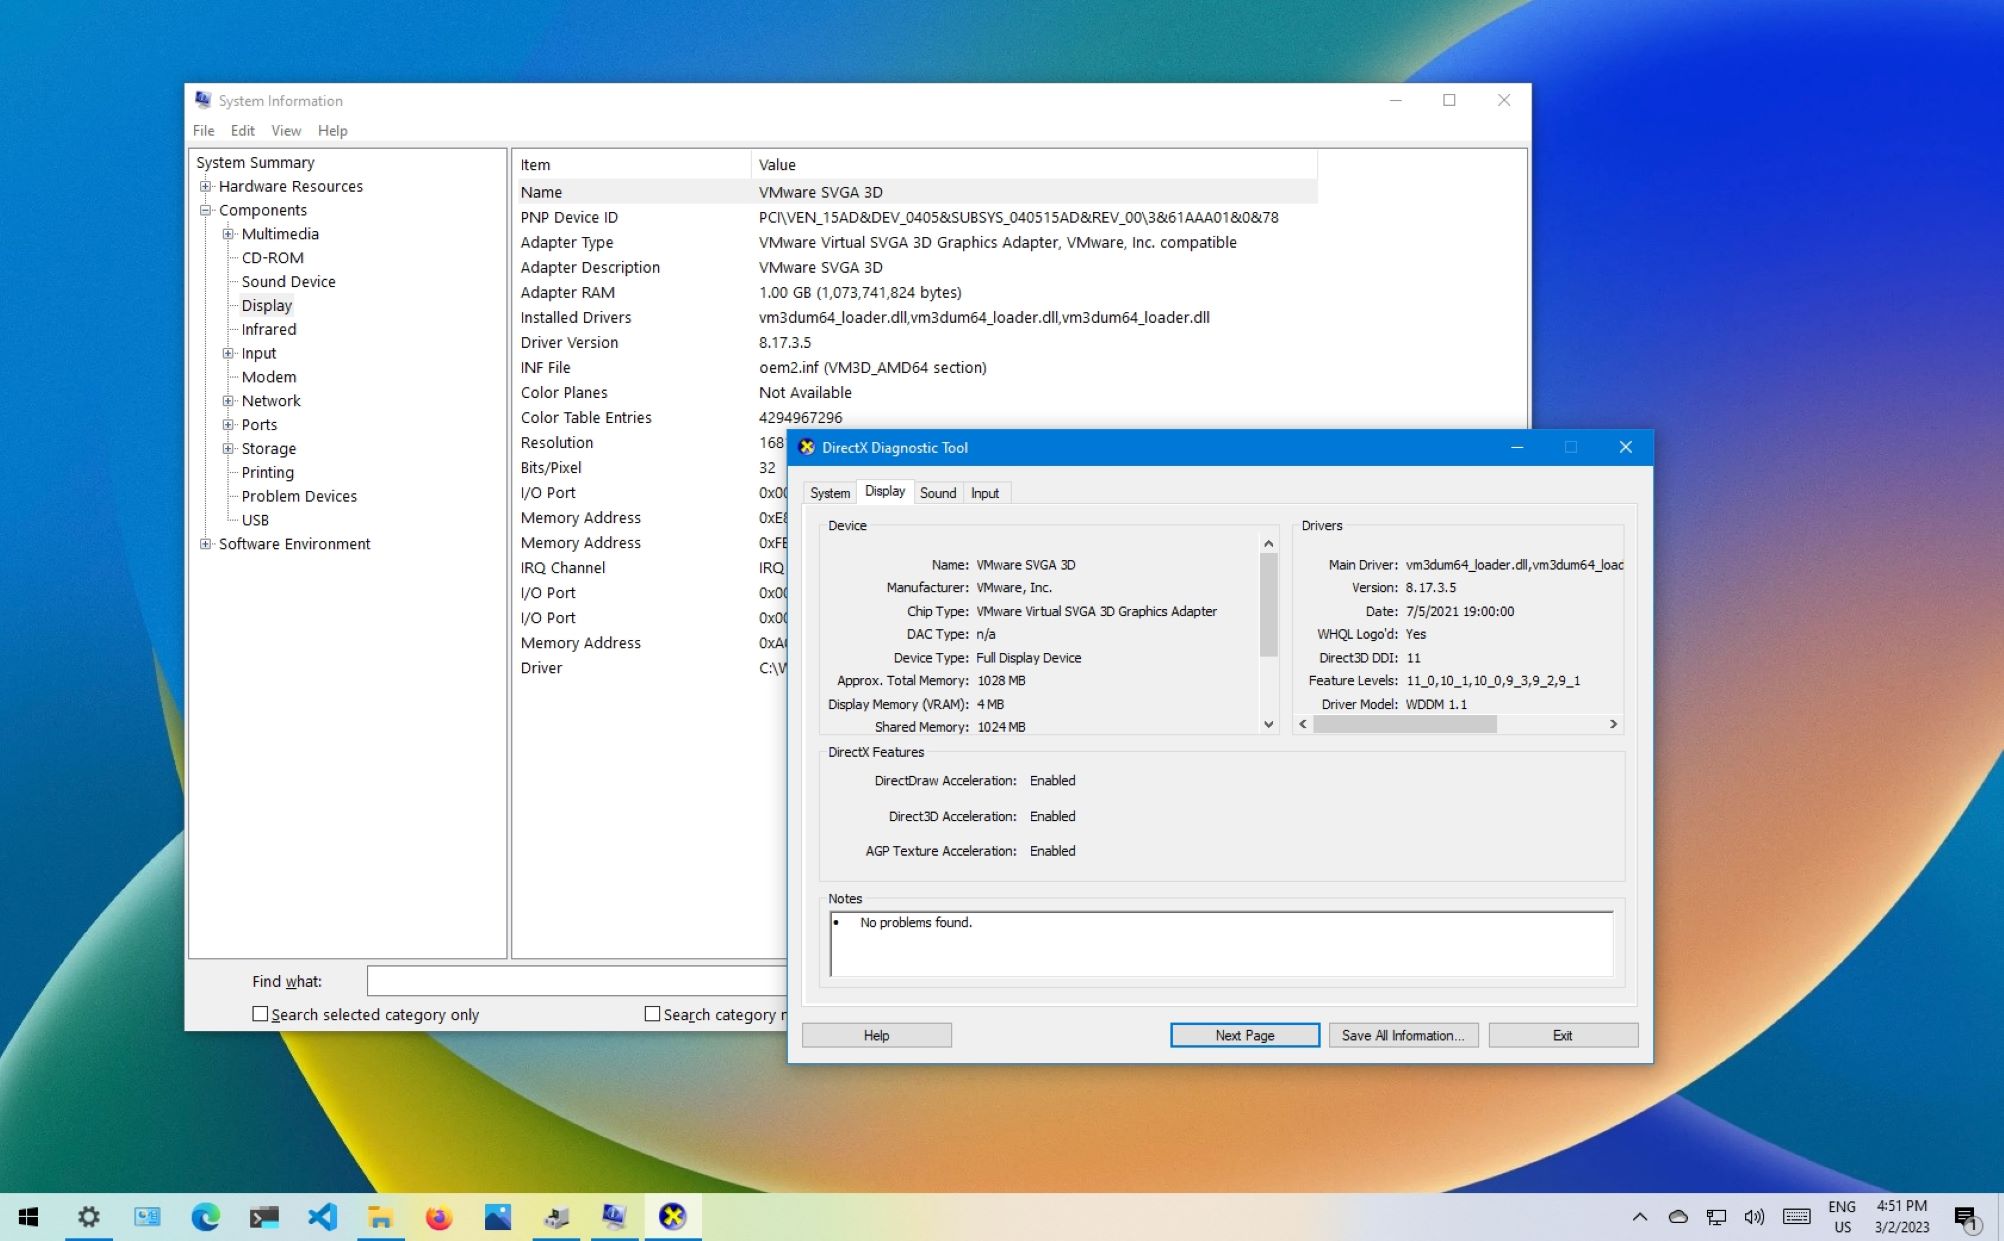The width and height of the screenshot is (2004, 1241).
Task: Click the Next Page button
Action: [1244, 1035]
